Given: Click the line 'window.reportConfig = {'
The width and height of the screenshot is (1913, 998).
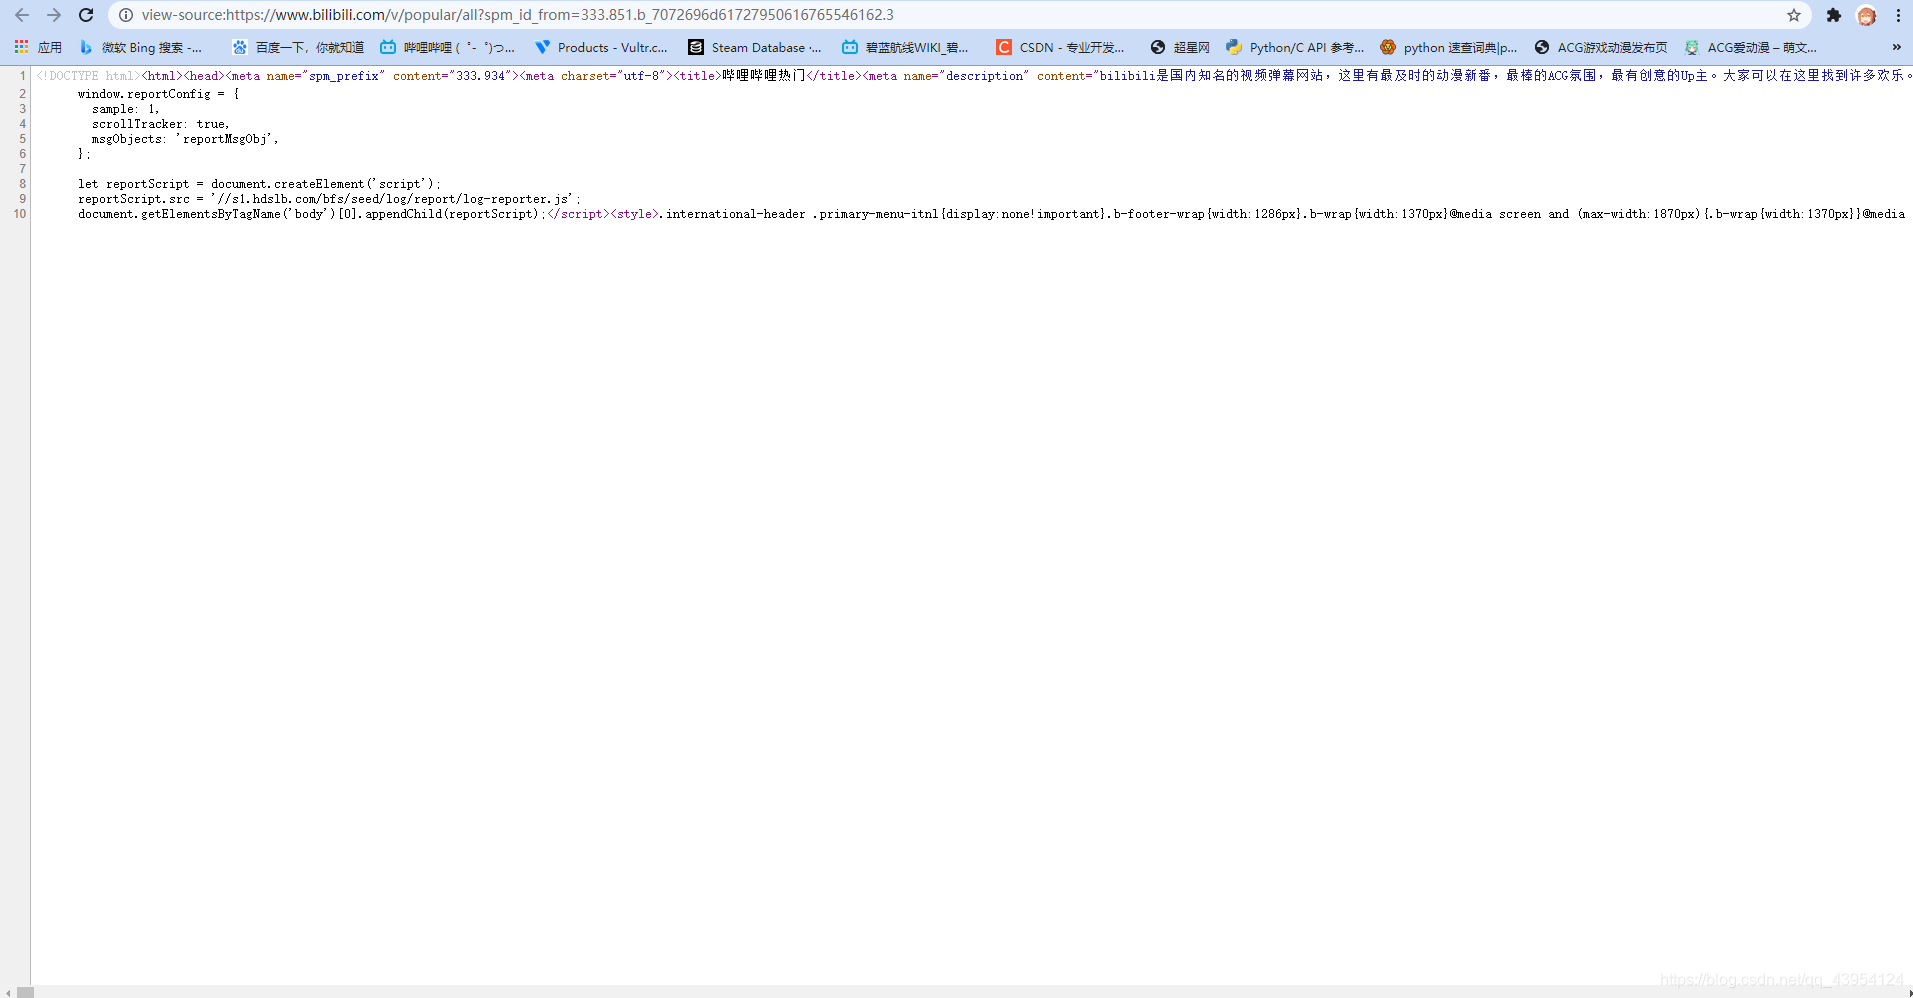Looking at the screenshot, I should (159, 94).
